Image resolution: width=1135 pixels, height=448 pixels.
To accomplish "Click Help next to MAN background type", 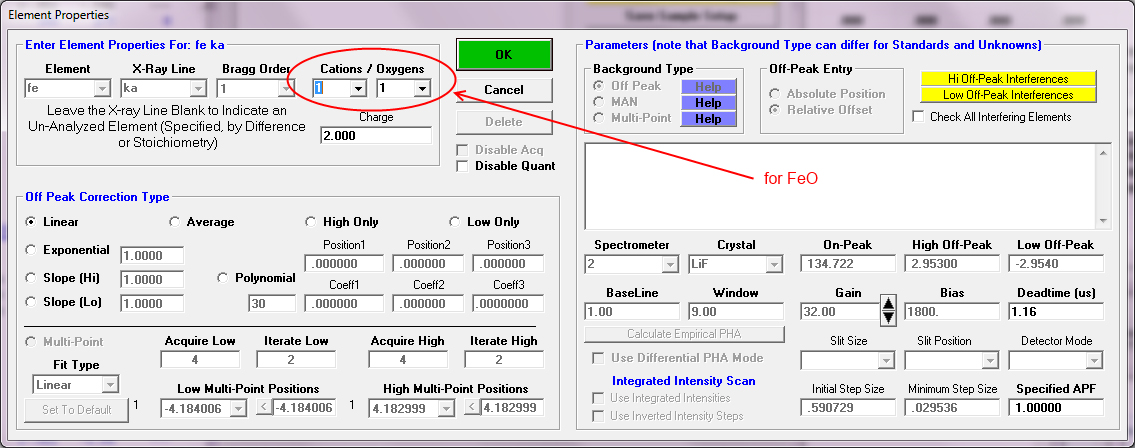I will tap(708, 103).
